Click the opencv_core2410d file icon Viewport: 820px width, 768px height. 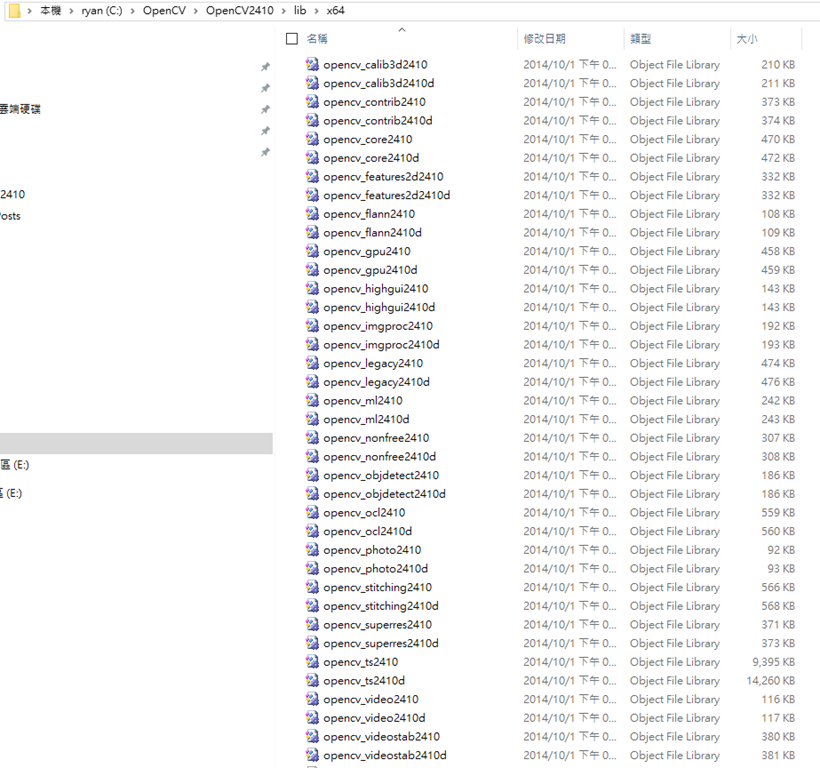click(x=312, y=158)
